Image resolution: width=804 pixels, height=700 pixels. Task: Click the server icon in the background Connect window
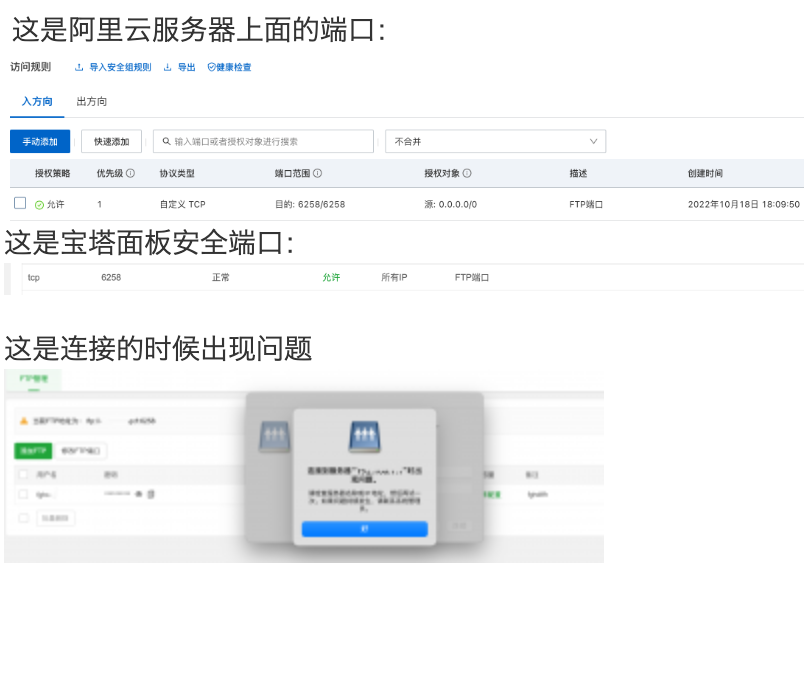coord(275,437)
